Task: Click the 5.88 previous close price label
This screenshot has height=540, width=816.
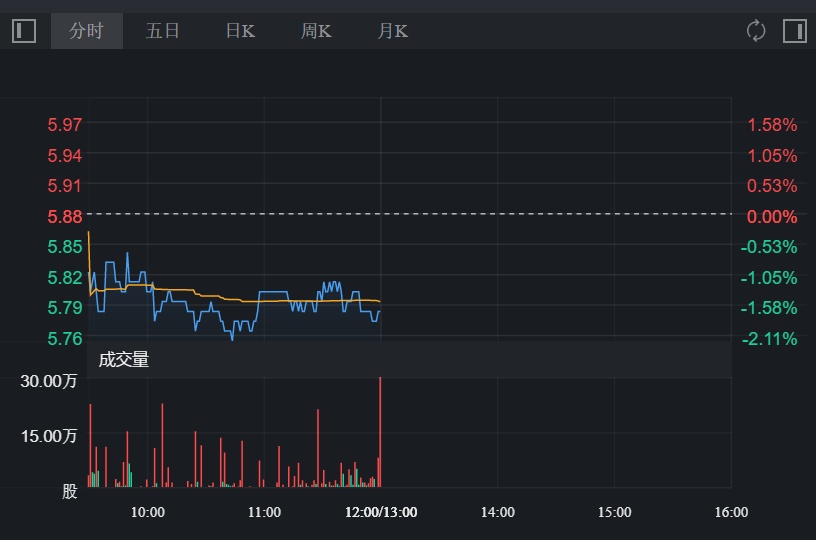Action: pos(65,216)
